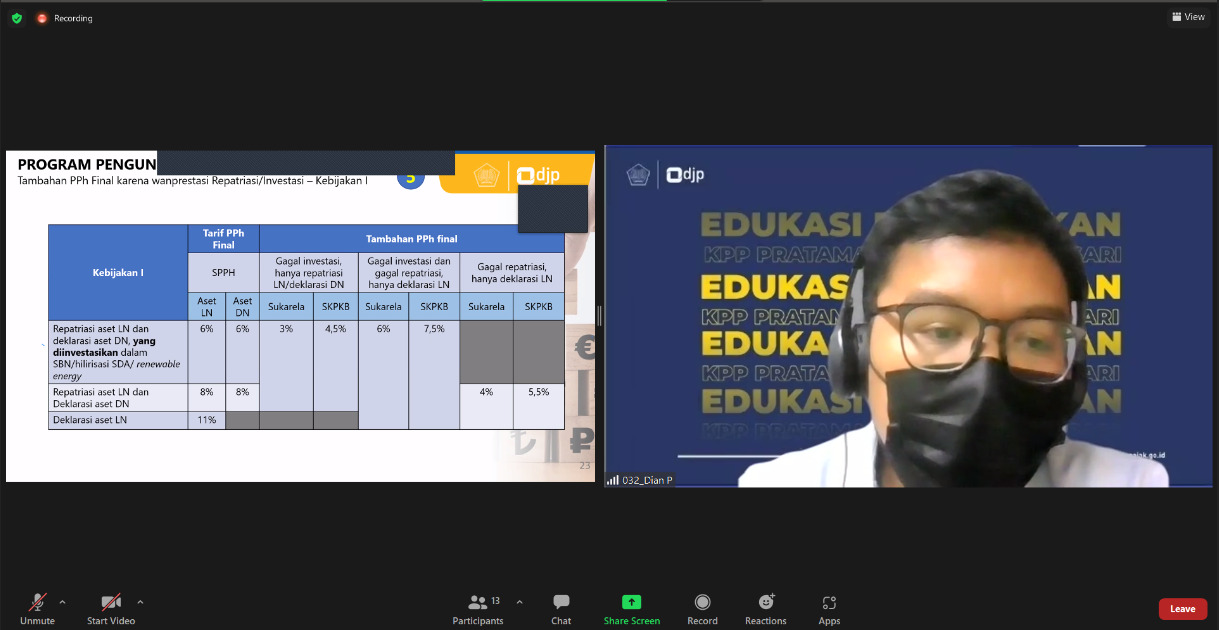
Task: Open audio options arrow beside Unmute
Action: coord(62,602)
